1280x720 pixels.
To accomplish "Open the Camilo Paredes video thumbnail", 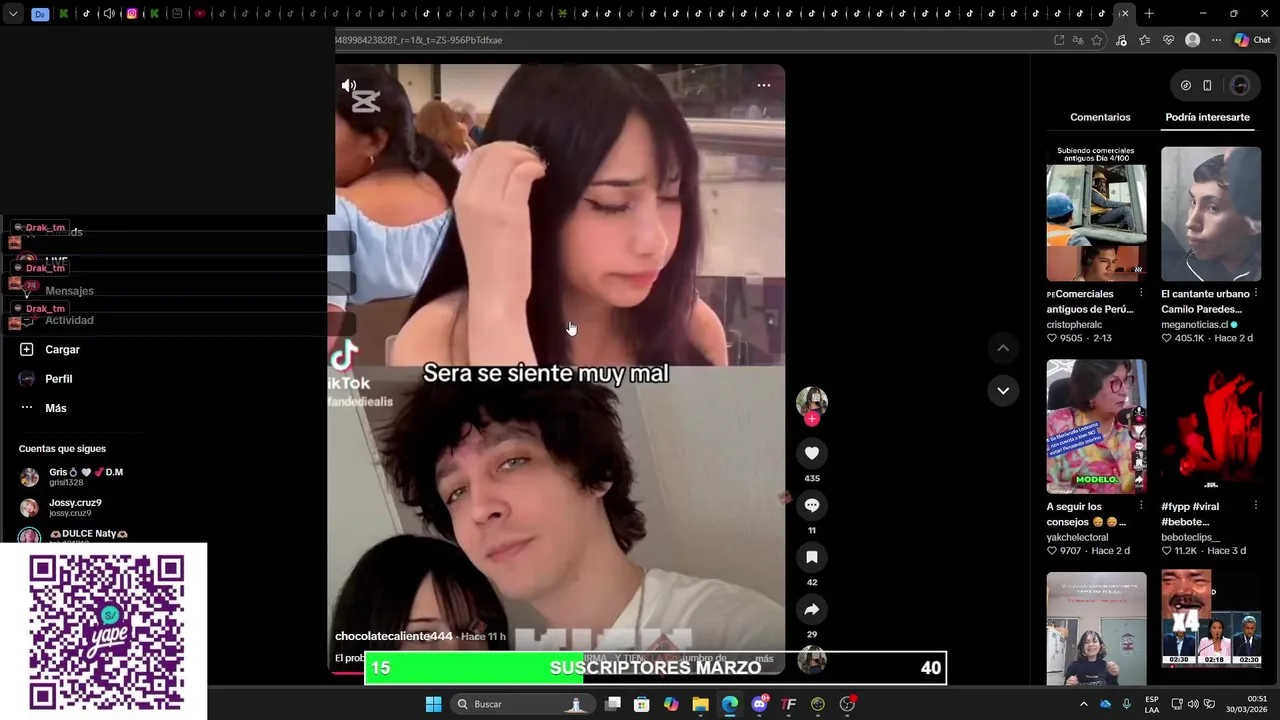I will pyautogui.click(x=1211, y=214).
